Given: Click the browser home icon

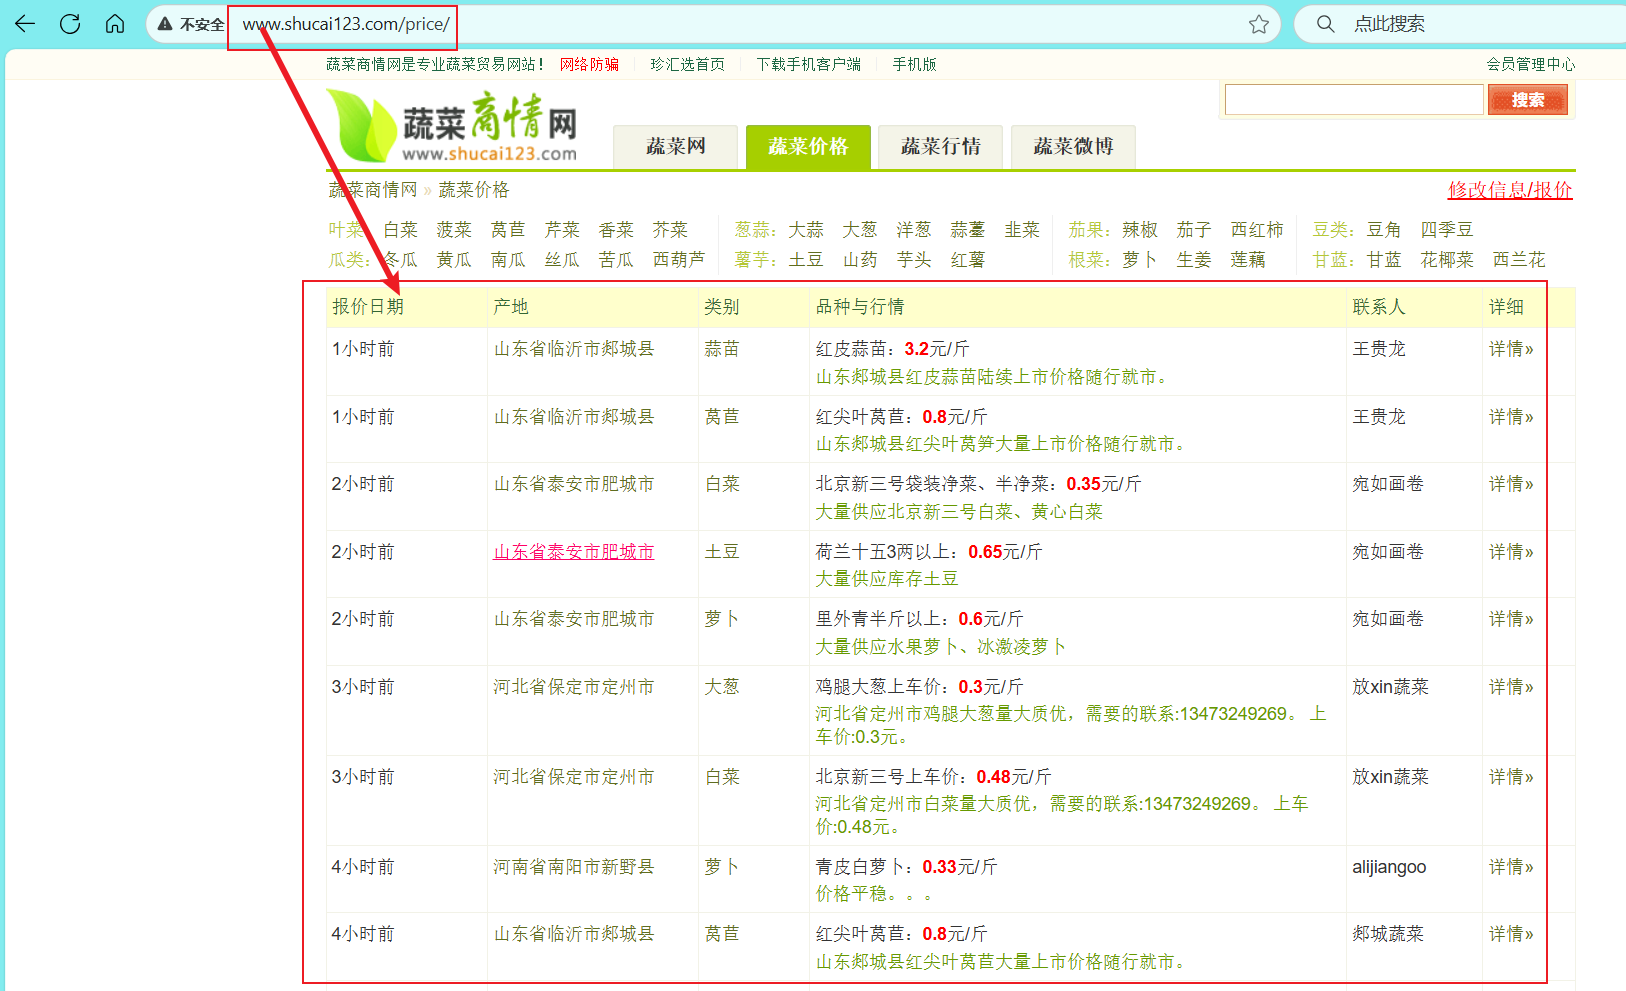Looking at the screenshot, I should click(x=114, y=24).
